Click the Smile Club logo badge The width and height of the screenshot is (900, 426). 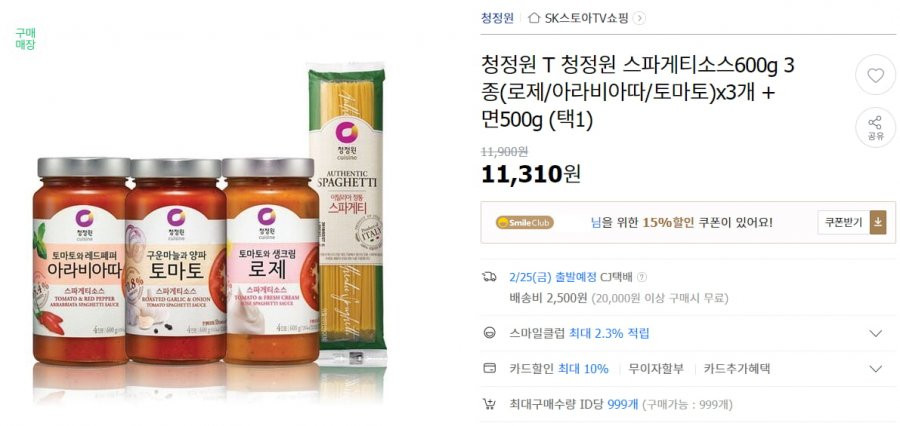(525, 222)
